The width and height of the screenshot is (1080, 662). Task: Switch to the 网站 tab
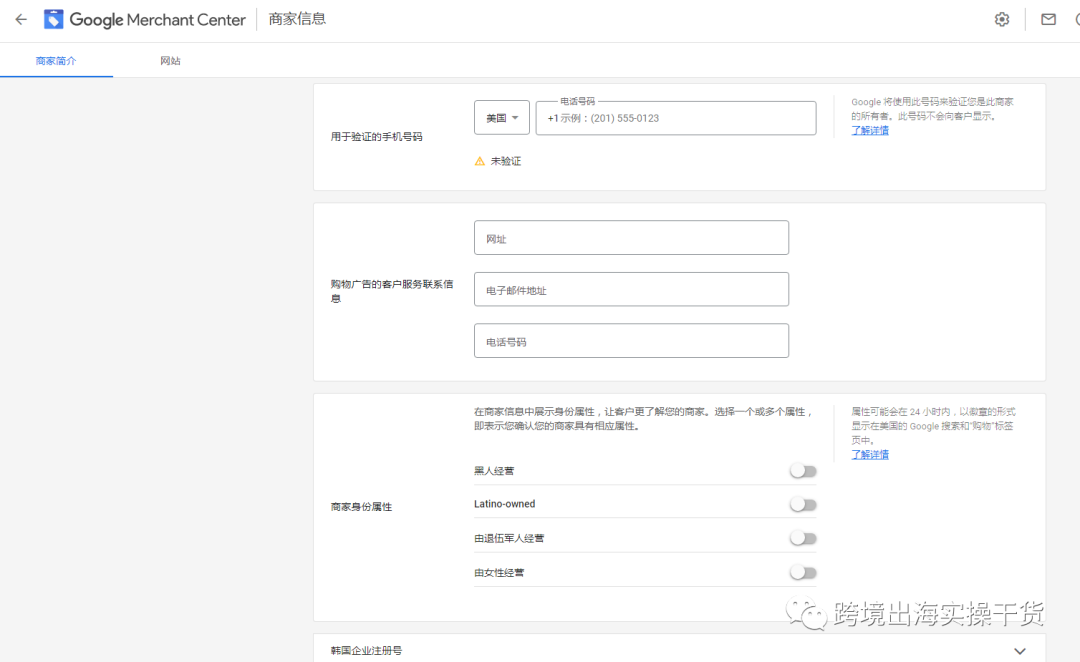tap(170, 60)
